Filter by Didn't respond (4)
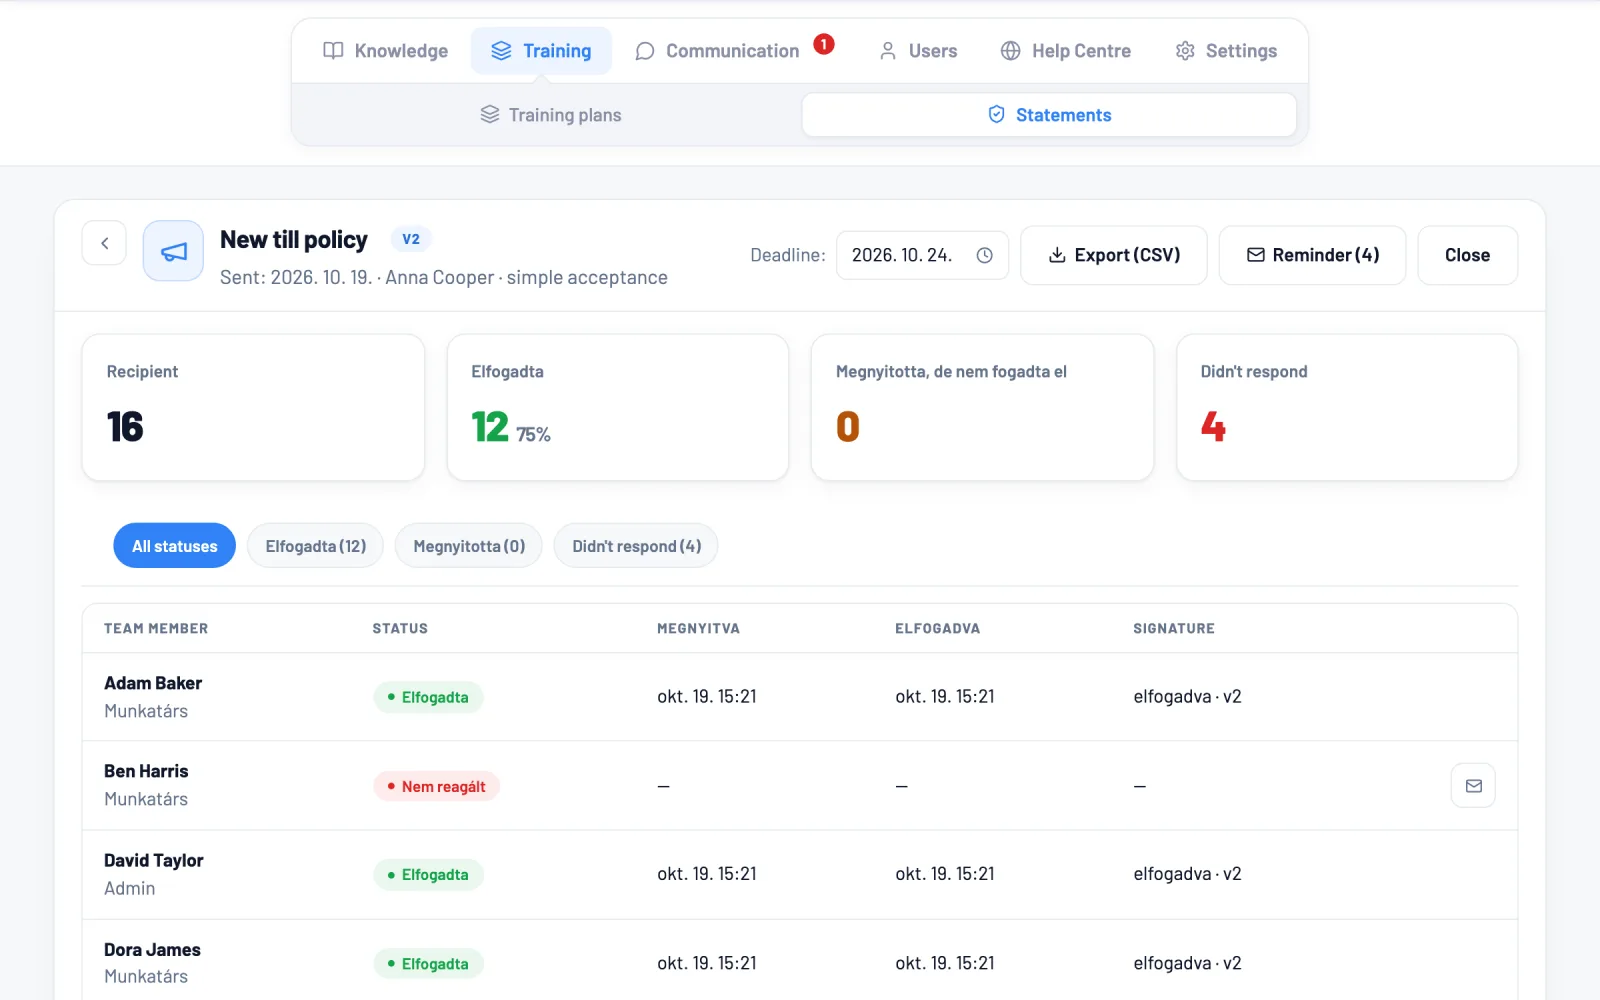Screen dimensions: 1600x1000 point(636,546)
